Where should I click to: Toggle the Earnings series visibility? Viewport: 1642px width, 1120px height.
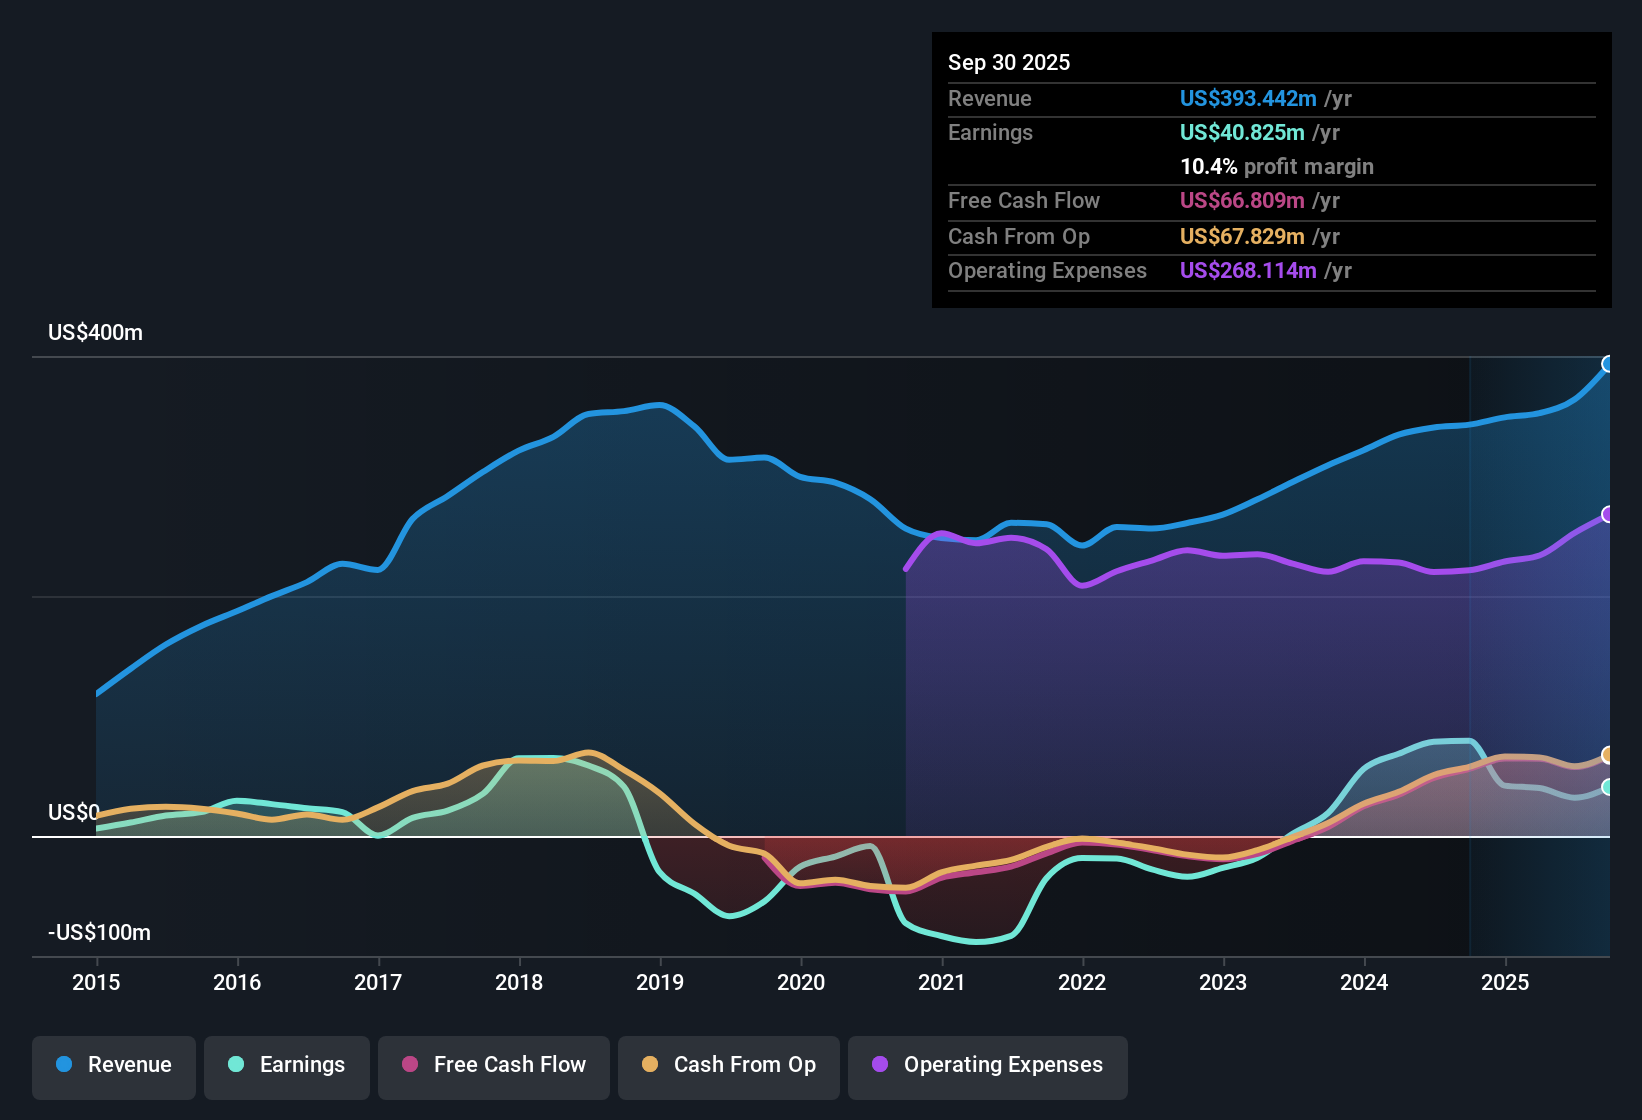(286, 1065)
